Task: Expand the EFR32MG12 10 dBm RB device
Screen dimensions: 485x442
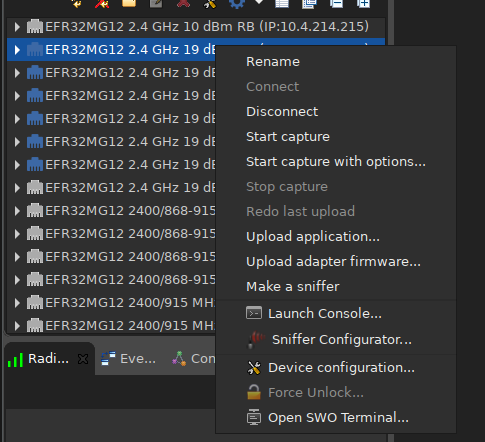Action: click(x=17, y=27)
